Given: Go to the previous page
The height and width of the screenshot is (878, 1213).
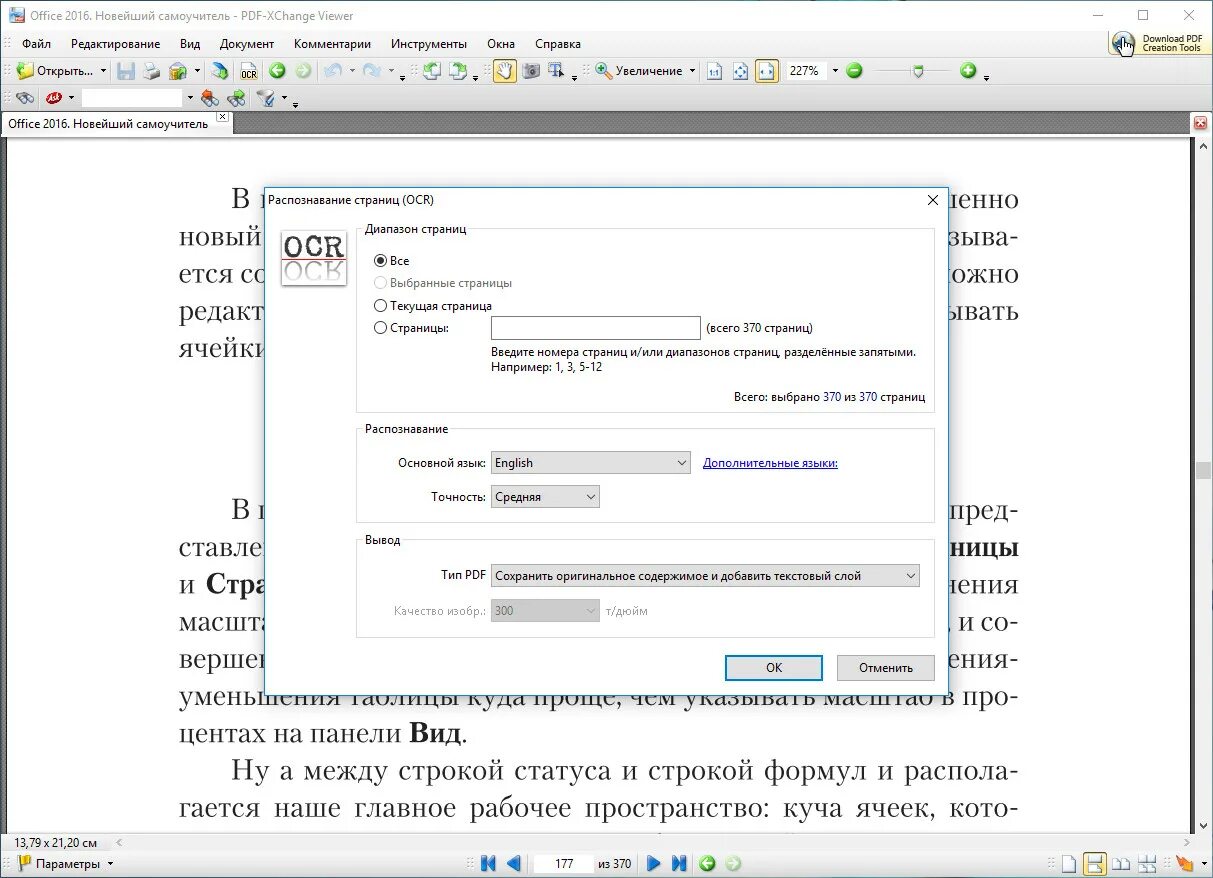Looking at the screenshot, I should [514, 863].
